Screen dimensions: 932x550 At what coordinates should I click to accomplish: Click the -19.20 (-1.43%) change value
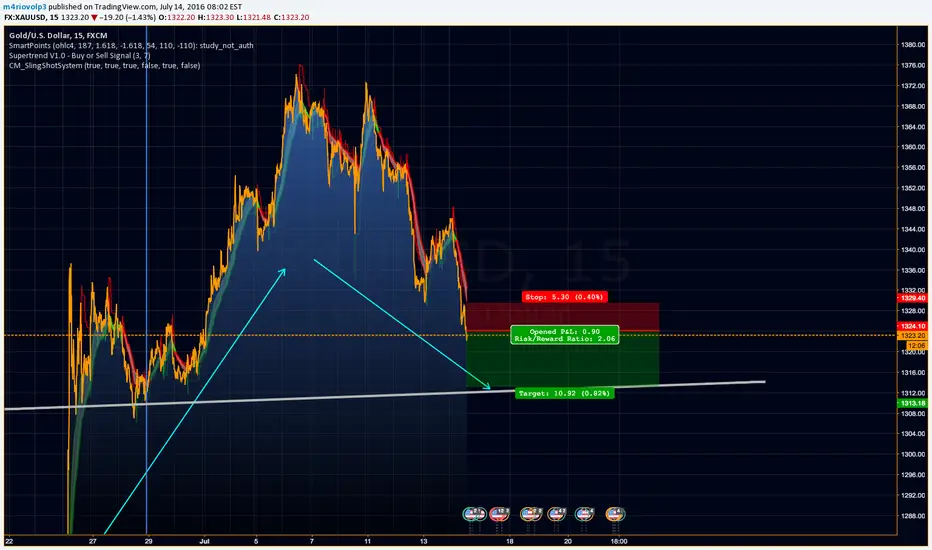click(x=127, y=17)
